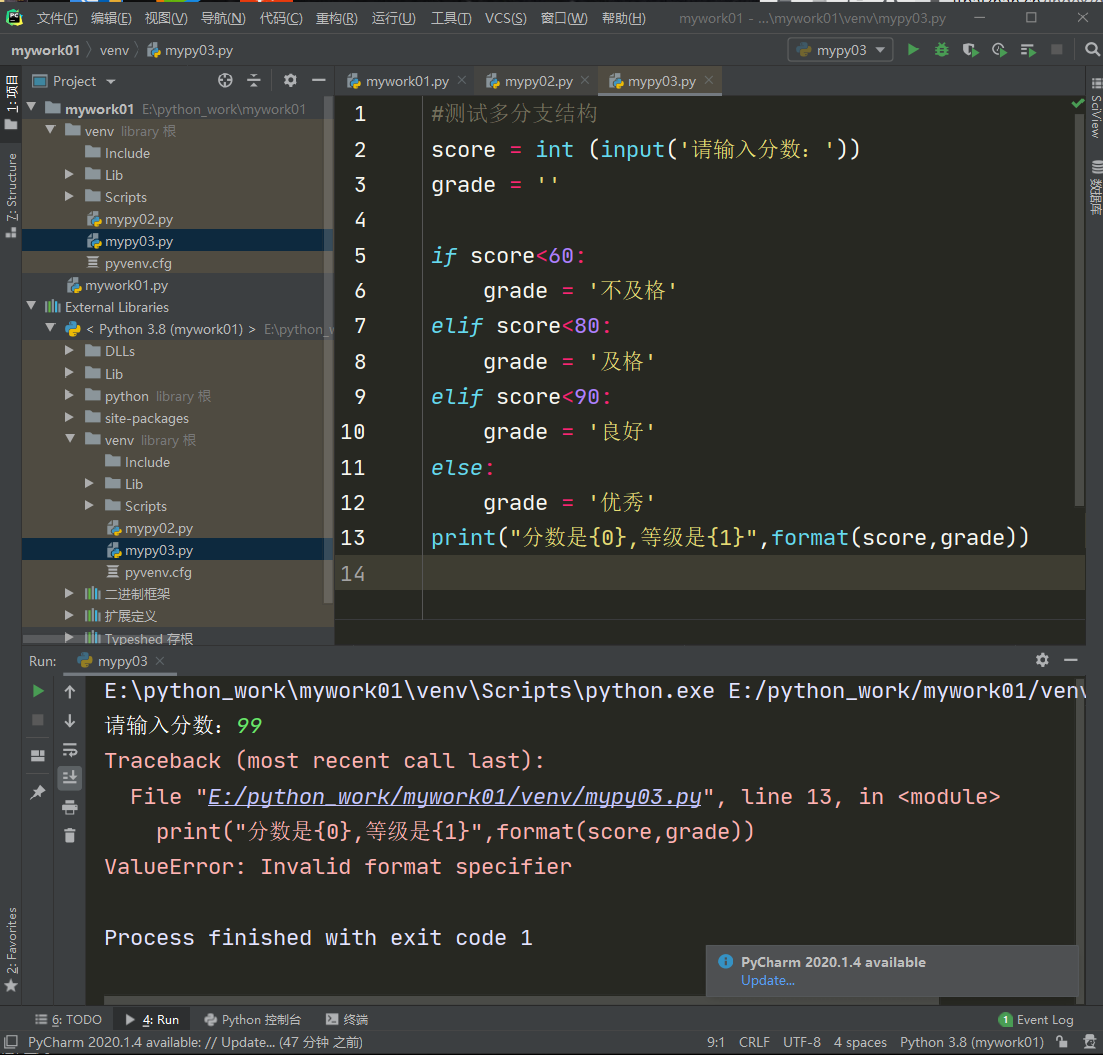Viewport: 1103px width, 1055px height.
Task: Switch to the mywork01.py editor tab
Action: coord(407,82)
